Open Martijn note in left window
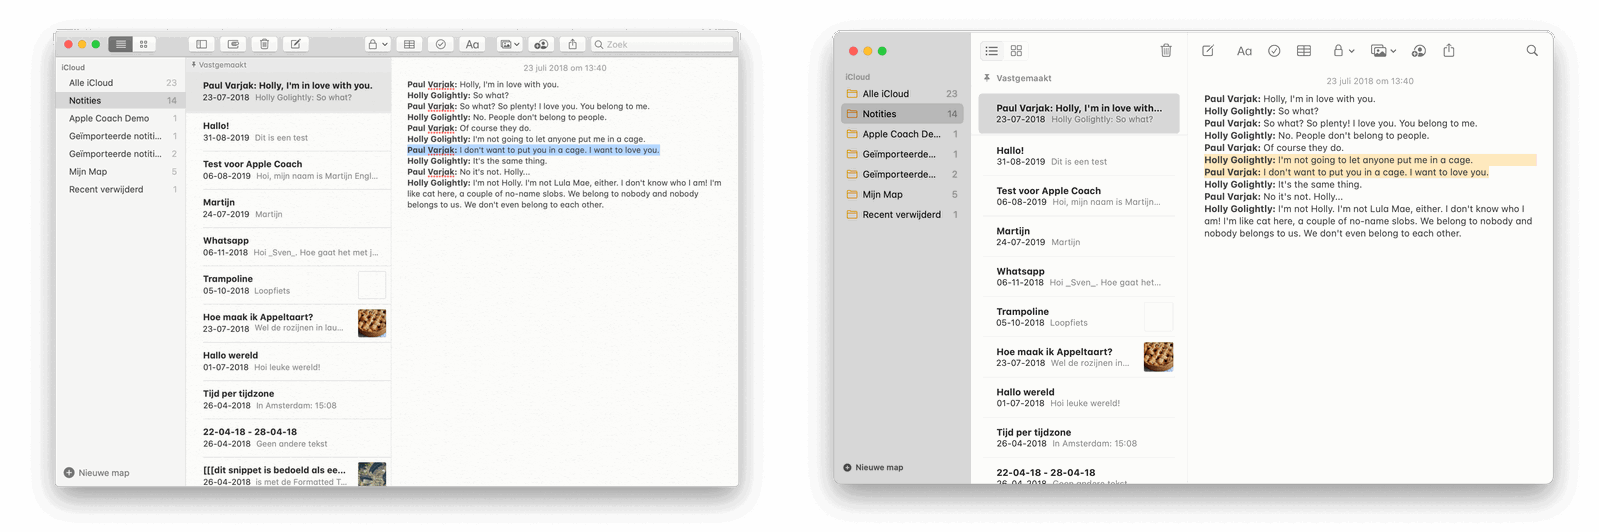Viewport: 1599px width, 532px height. tap(288, 208)
